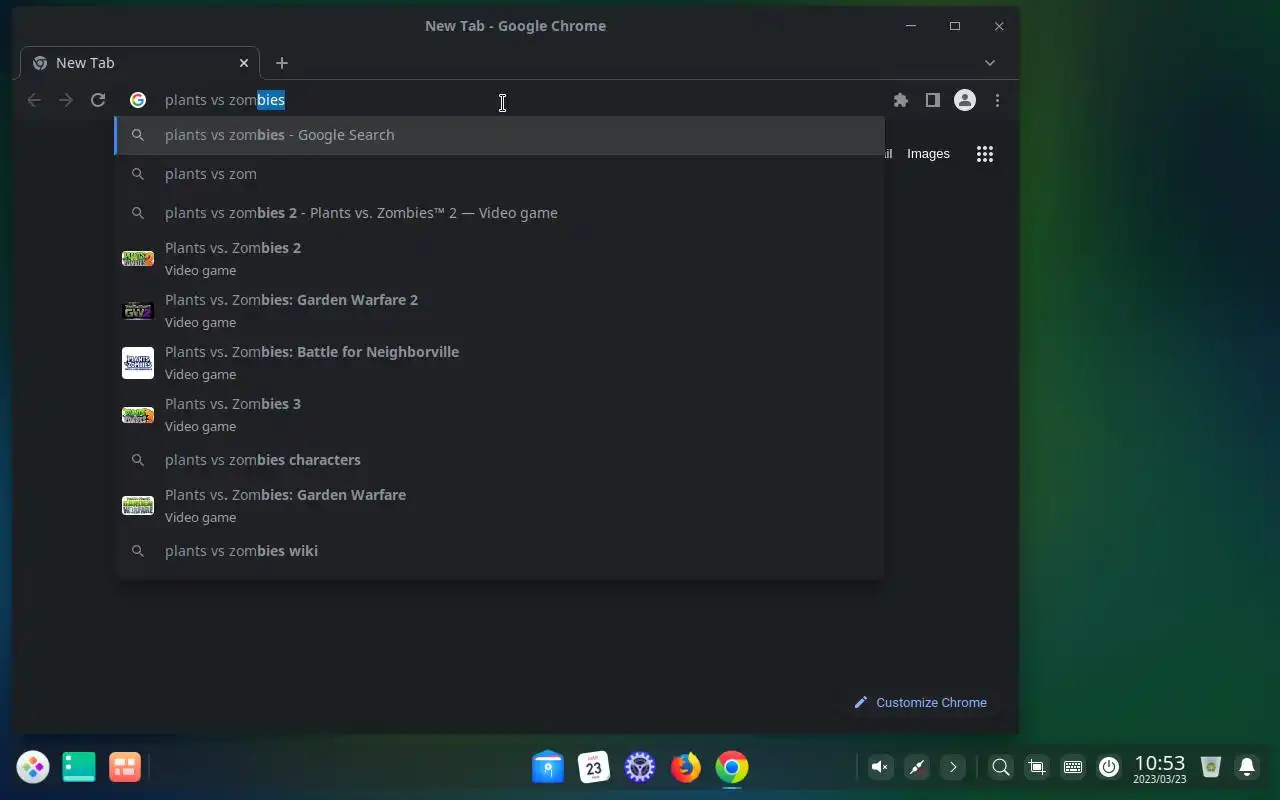The image size is (1280, 800).
Task: Open the on-screen keyboard tray icon
Action: pos(1073,767)
